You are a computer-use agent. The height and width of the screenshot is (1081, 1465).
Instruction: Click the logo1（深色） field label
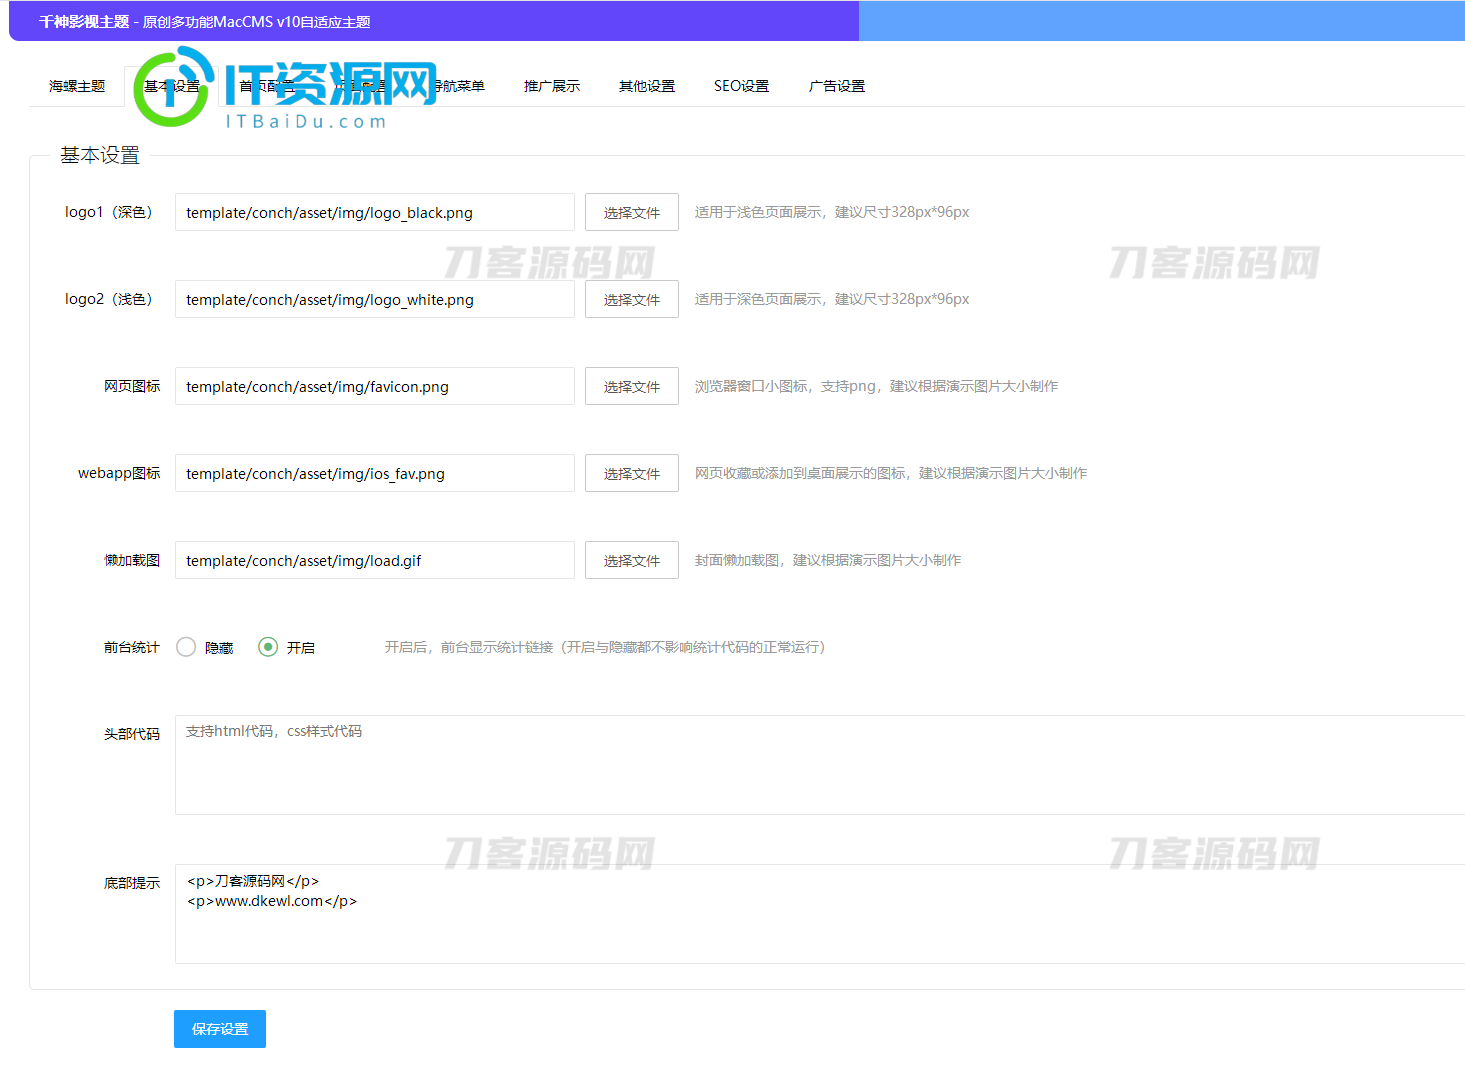[109, 212]
